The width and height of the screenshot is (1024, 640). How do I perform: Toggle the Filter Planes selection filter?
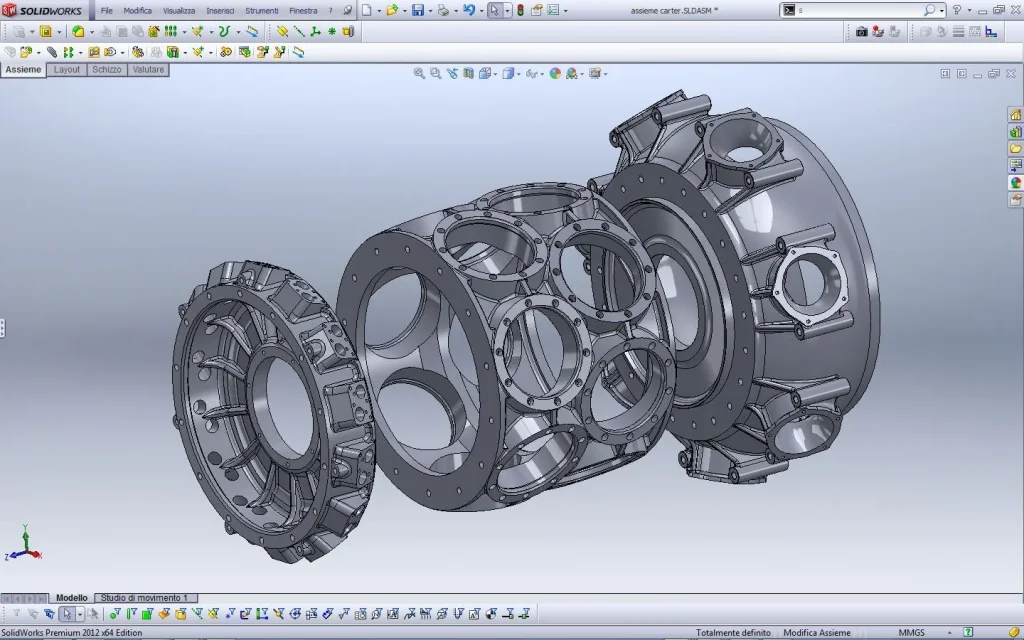[213, 614]
